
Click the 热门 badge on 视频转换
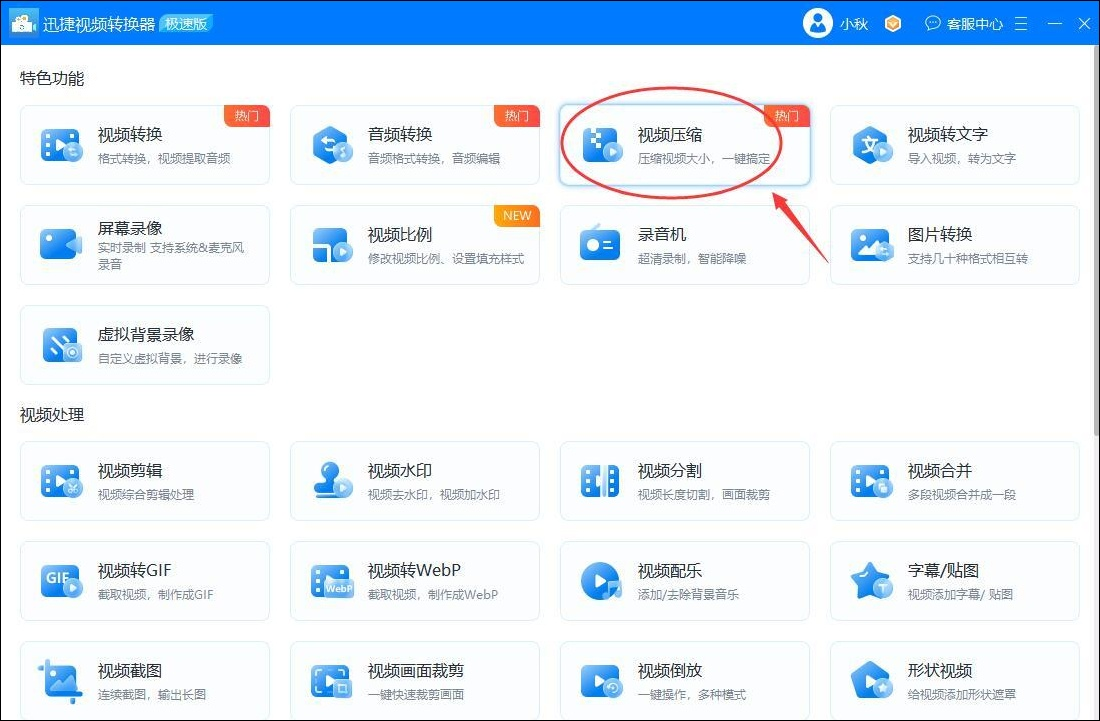coord(246,116)
